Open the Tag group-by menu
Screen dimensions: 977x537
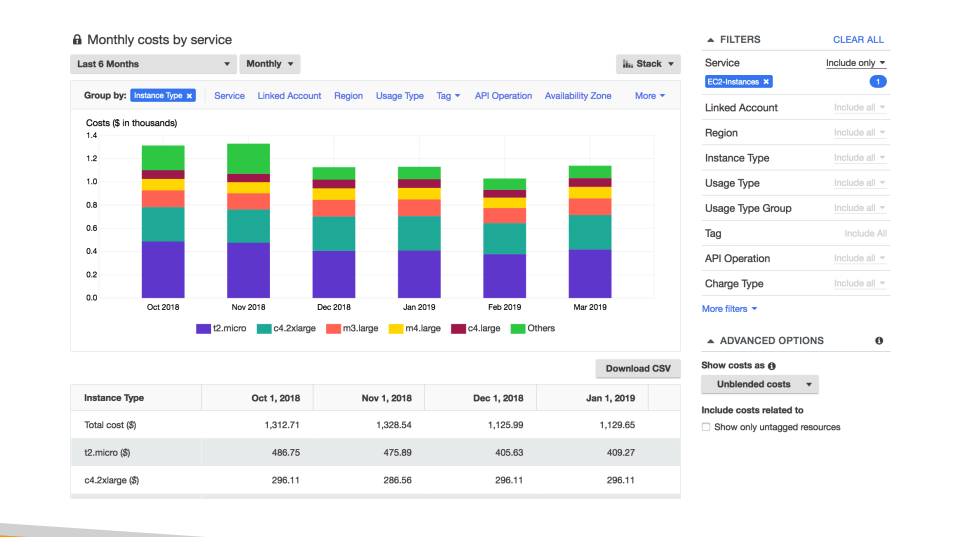pos(448,96)
